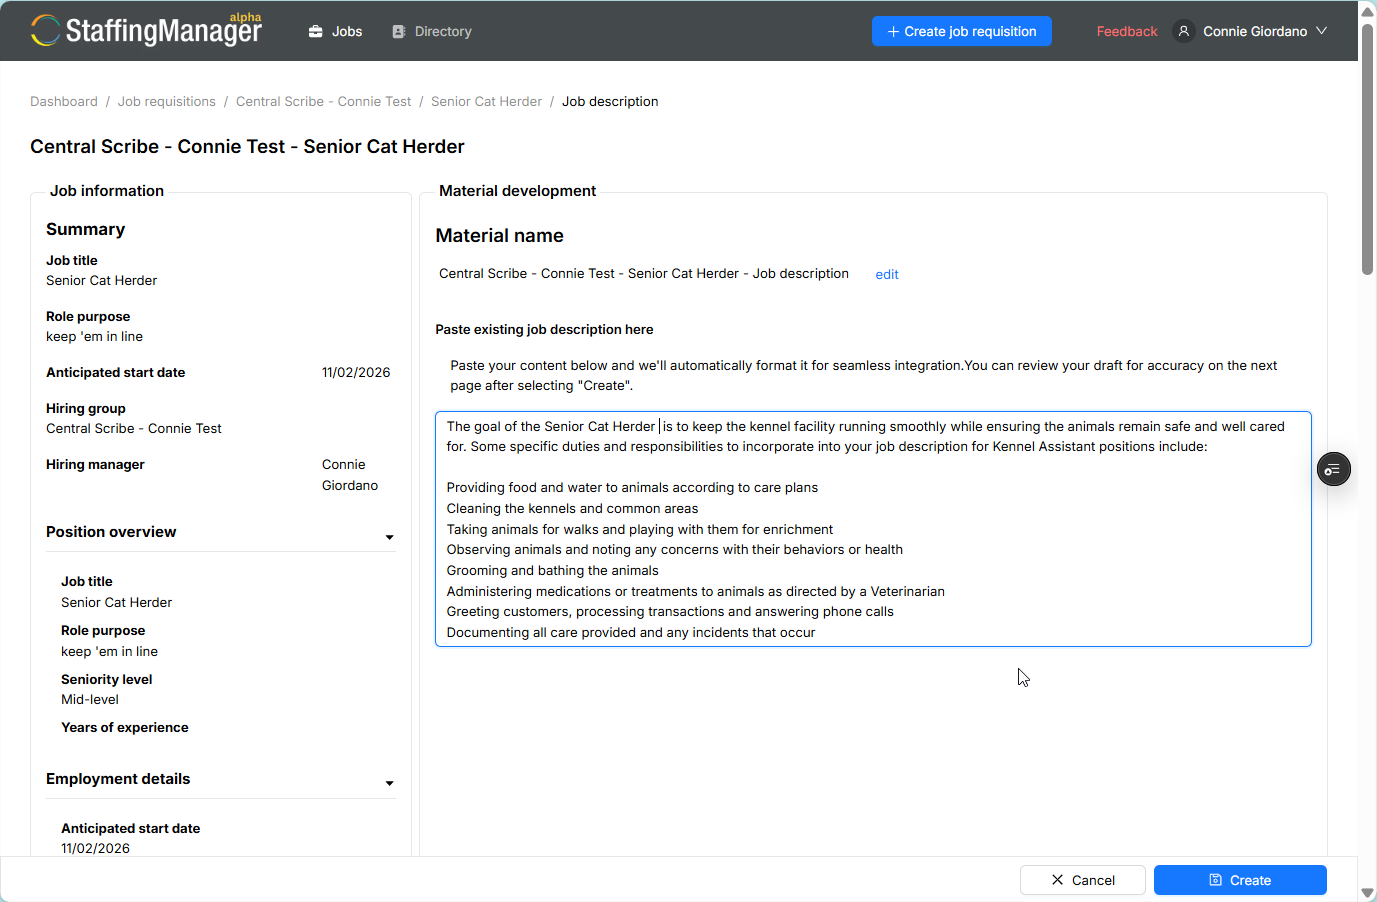Screen dimensions: 1377x902
Task: Click the 'Job information' panel heading
Action: tap(107, 190)
